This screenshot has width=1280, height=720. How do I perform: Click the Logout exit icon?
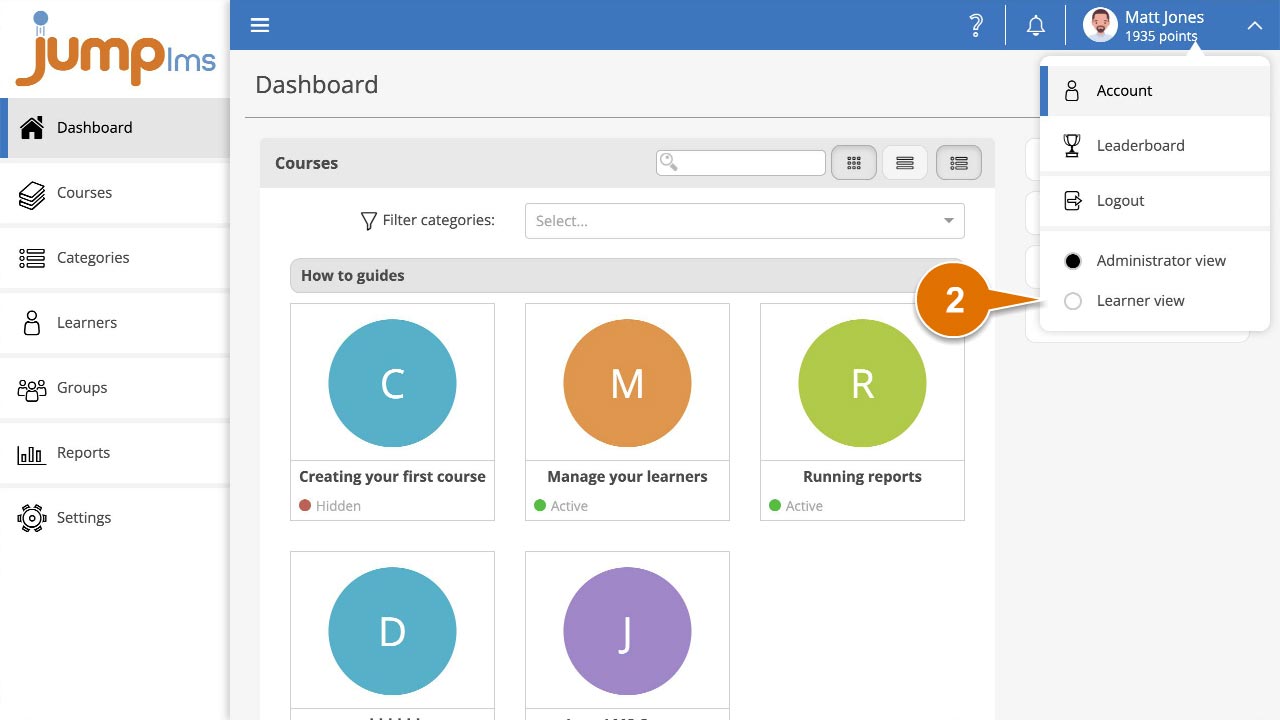click(1072, 201)
